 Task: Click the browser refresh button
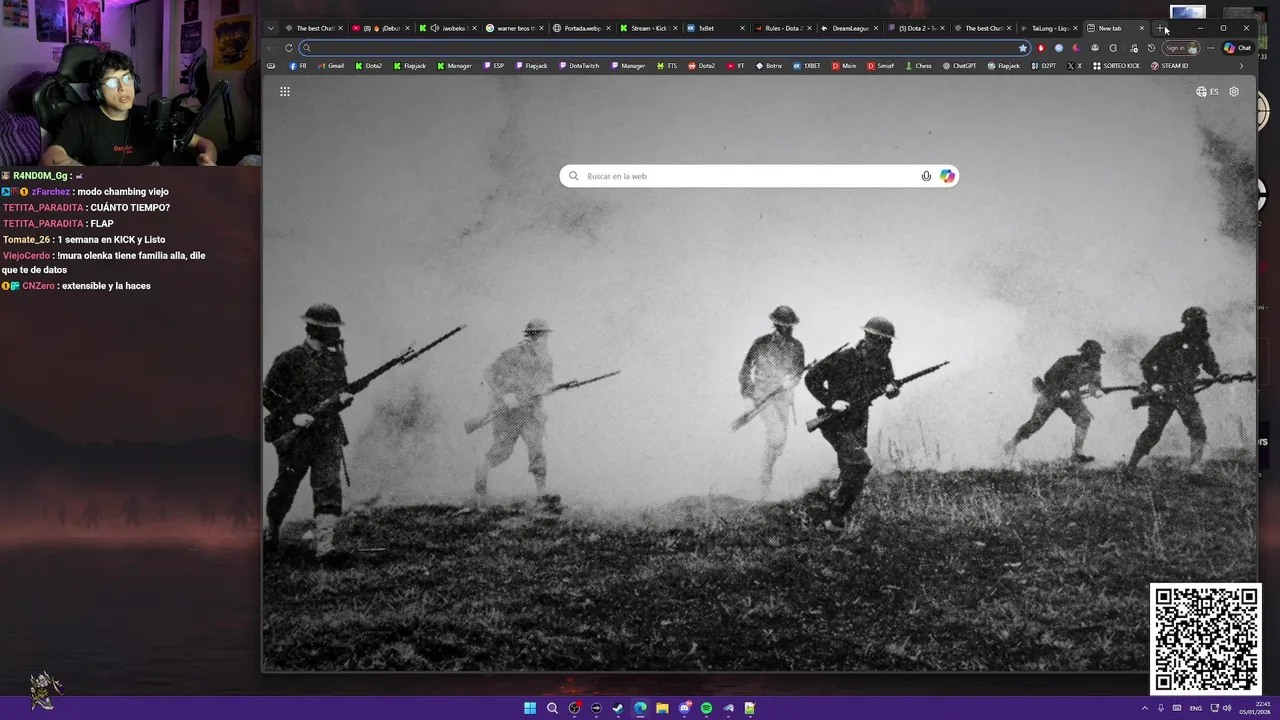[x=289, y=48]
